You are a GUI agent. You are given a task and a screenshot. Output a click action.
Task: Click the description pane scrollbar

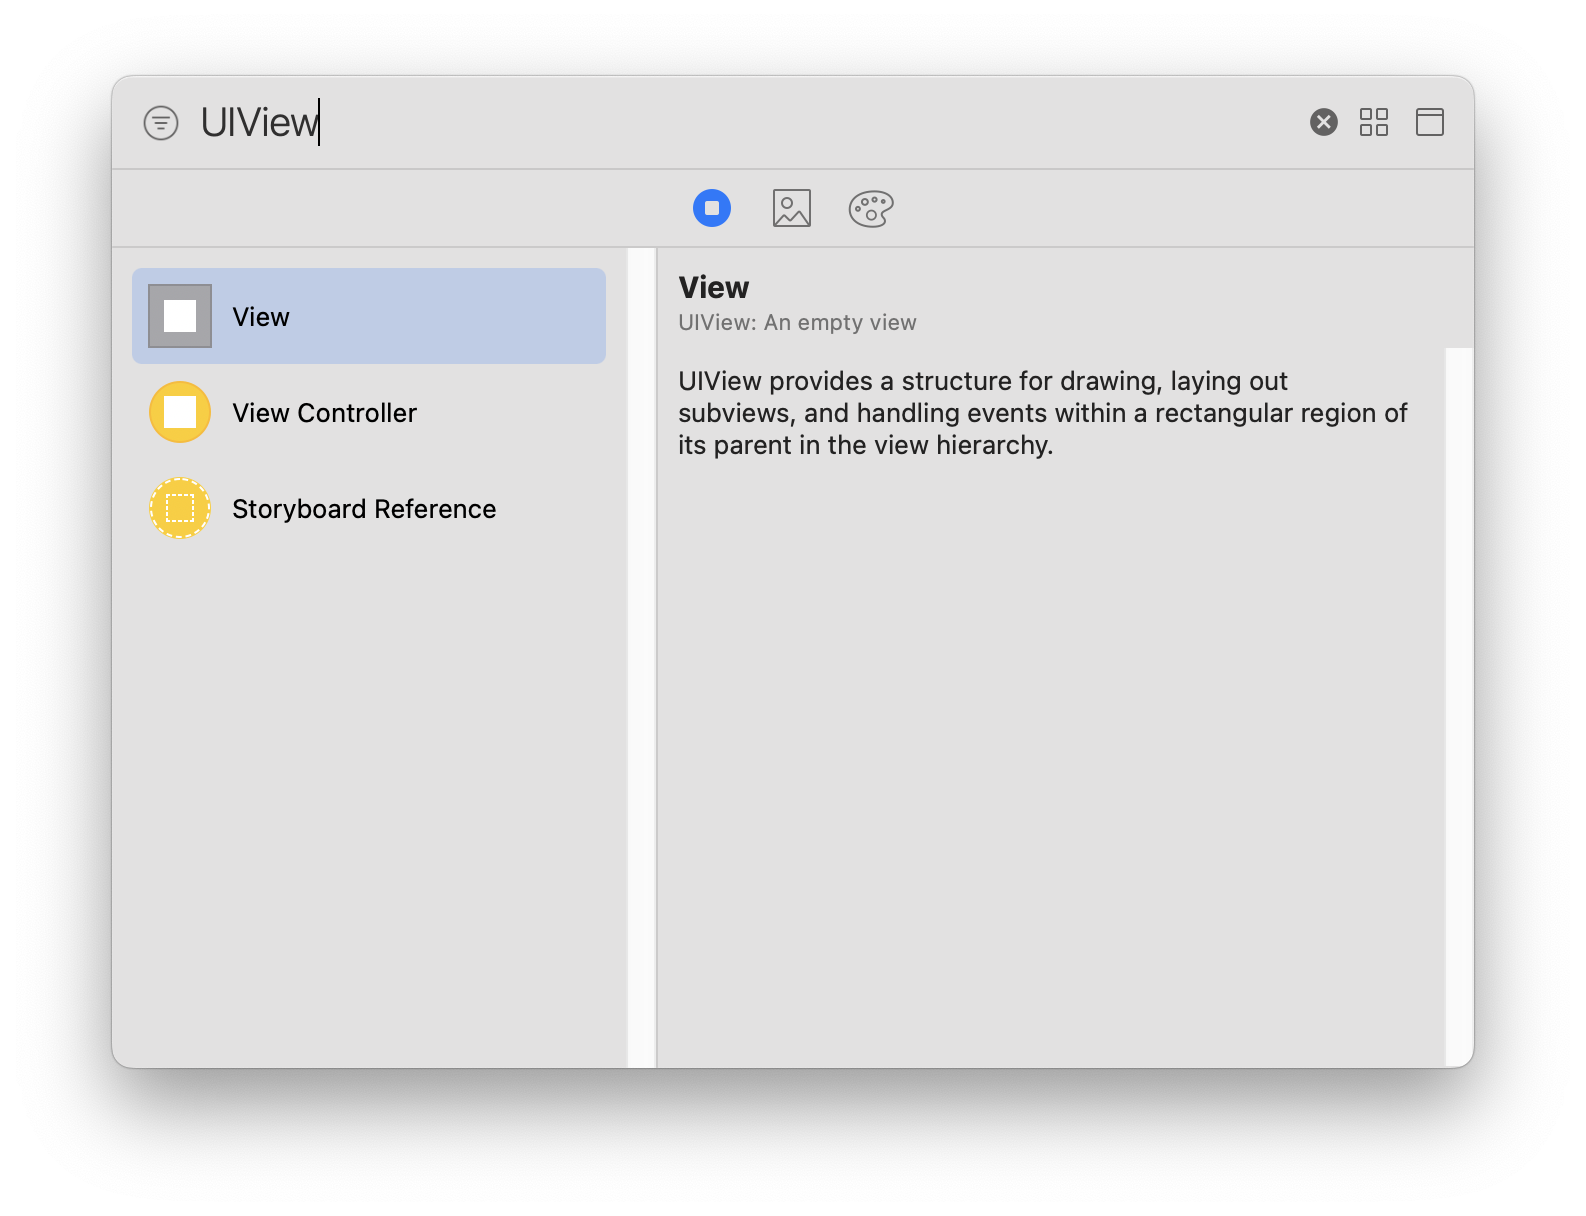click(1459, 708)
